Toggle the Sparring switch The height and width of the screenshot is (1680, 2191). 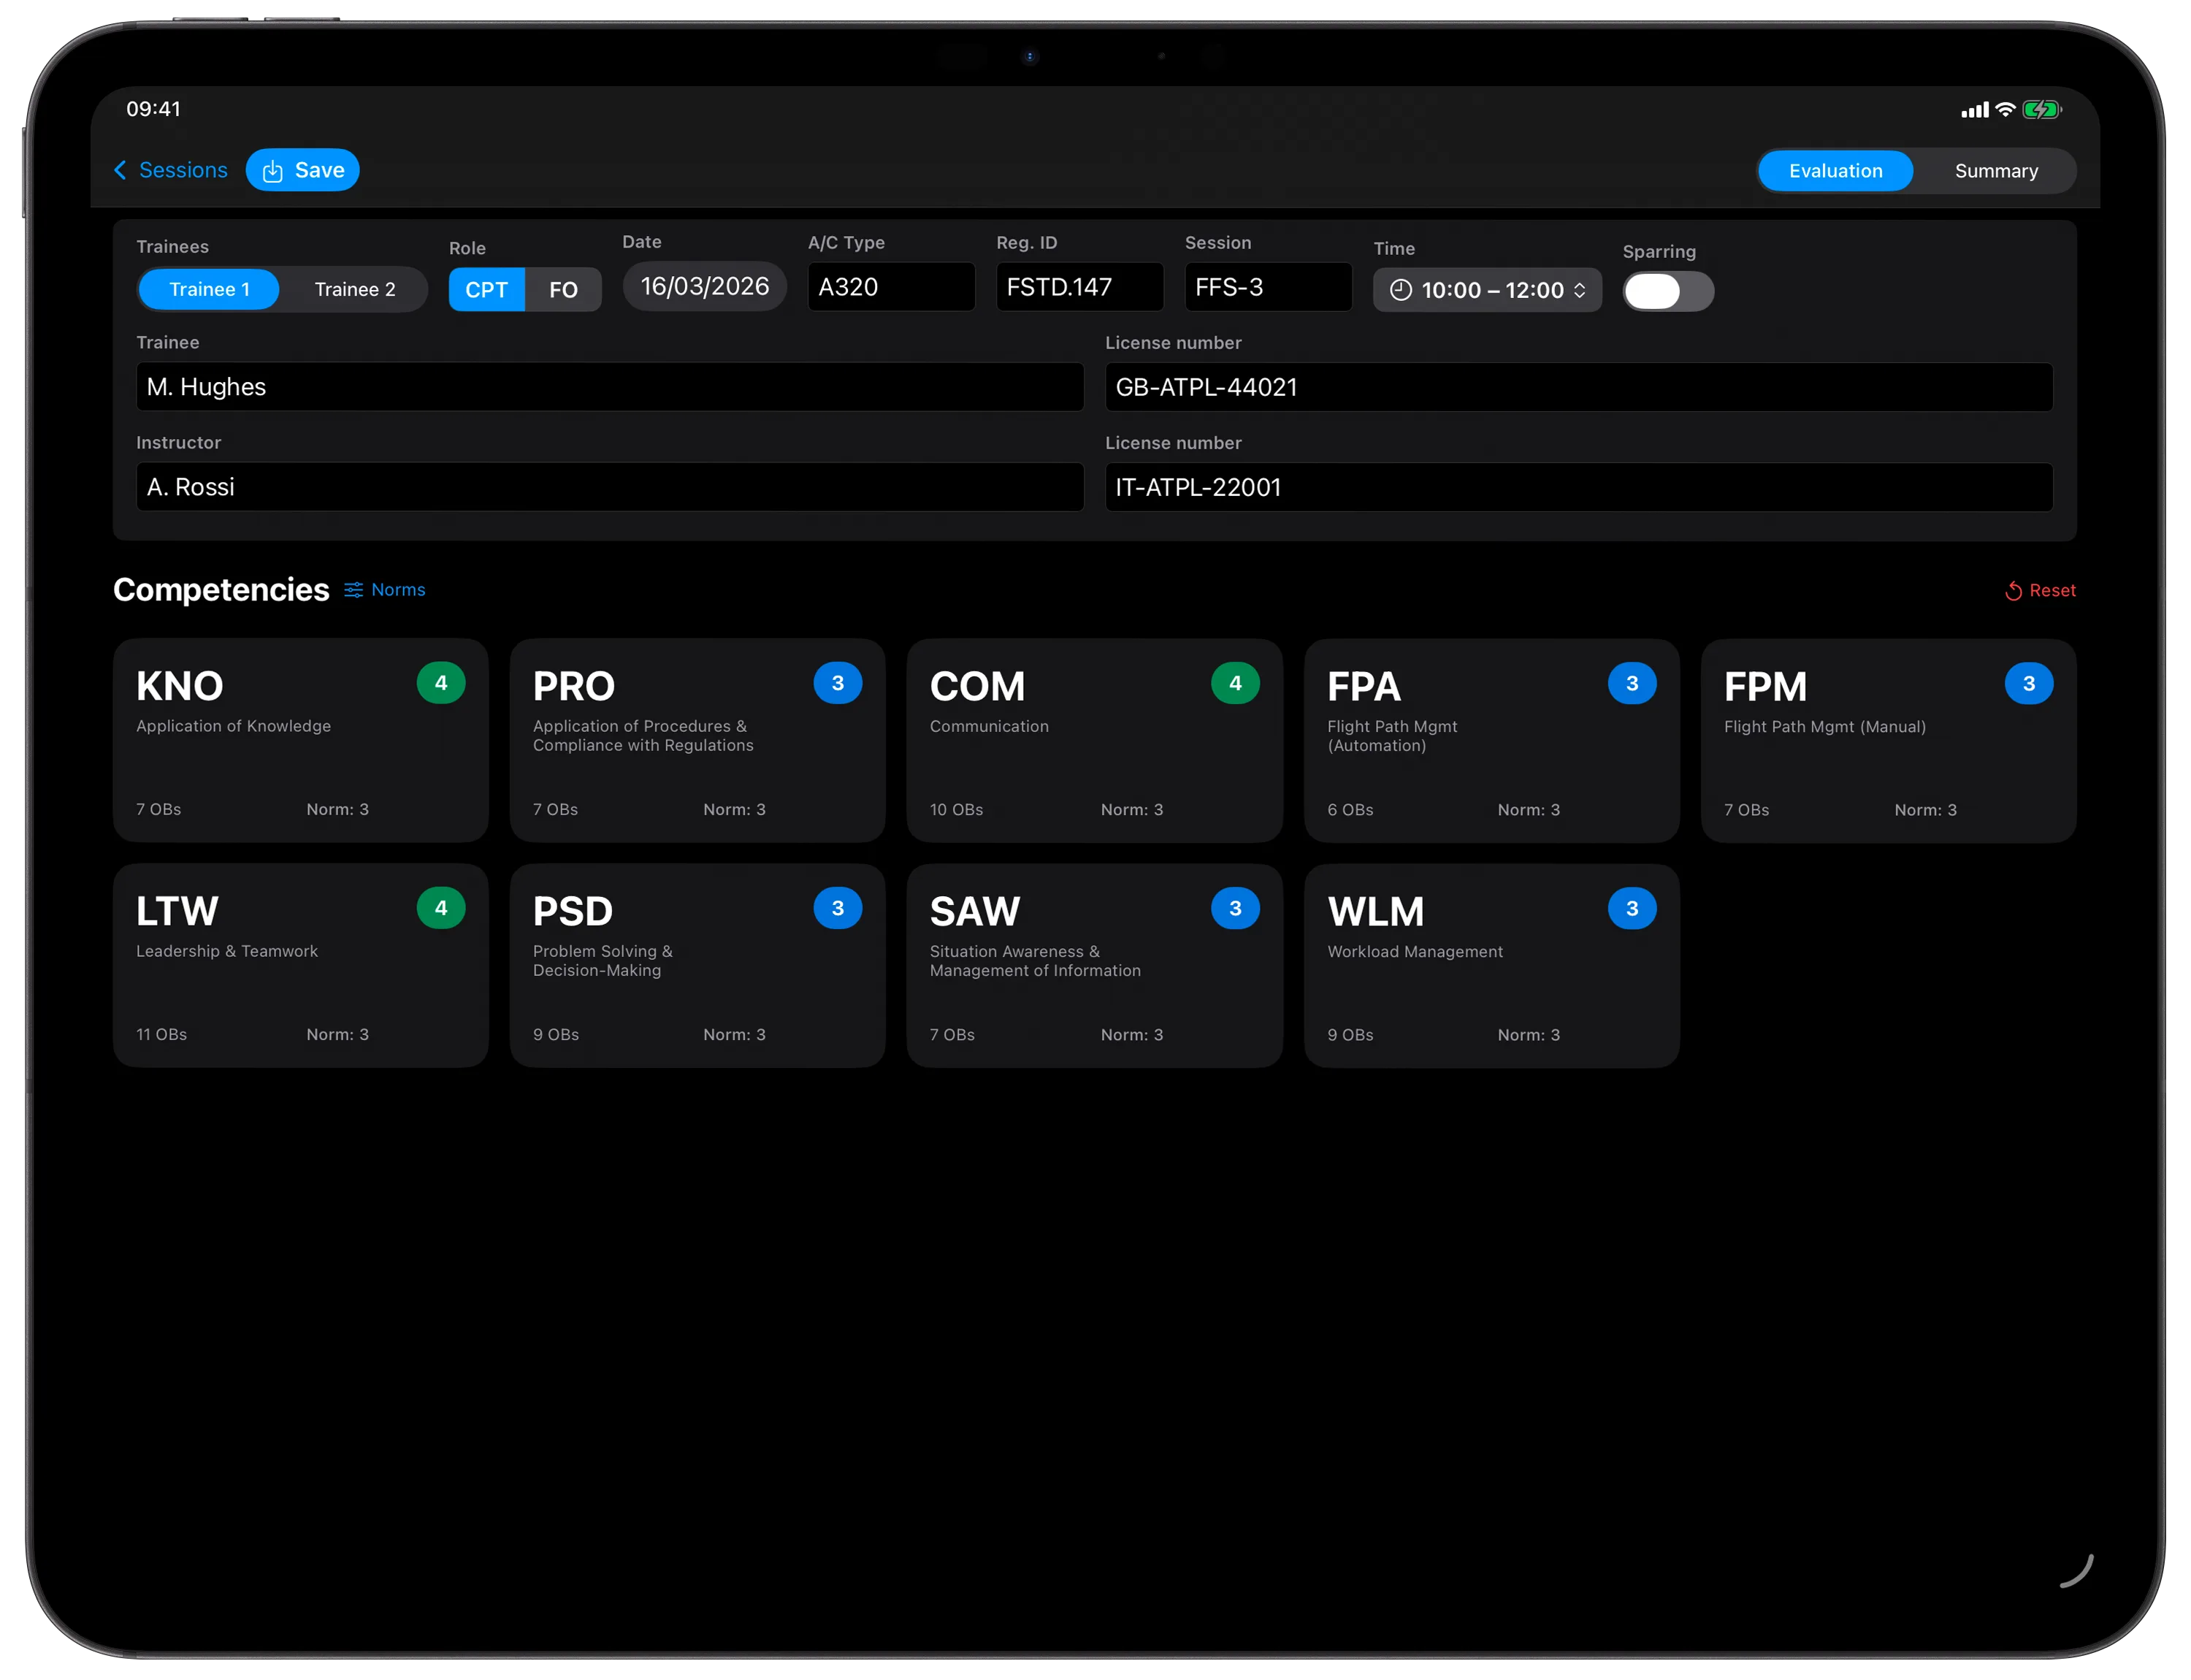(x=1668, y=292)
